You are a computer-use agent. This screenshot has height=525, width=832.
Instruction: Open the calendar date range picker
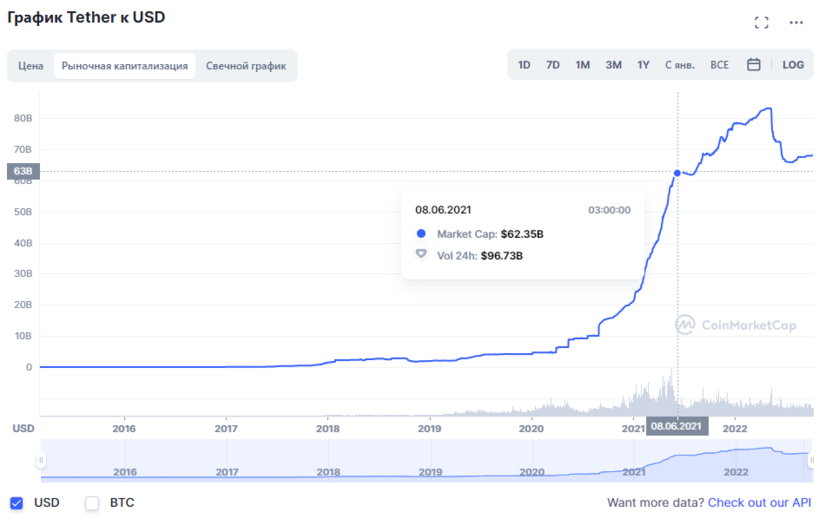point(754,65)
